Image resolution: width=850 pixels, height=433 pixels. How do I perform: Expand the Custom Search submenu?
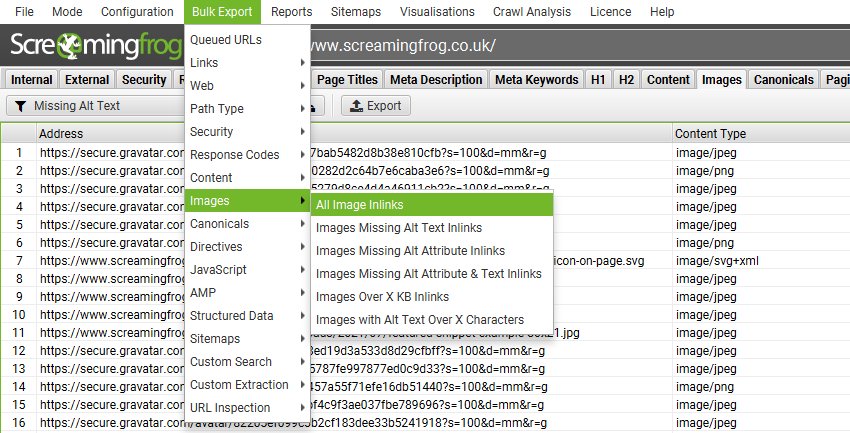point(247,362)
